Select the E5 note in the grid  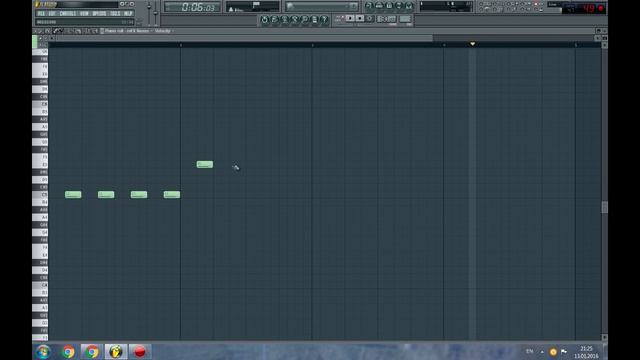(204, 164)
